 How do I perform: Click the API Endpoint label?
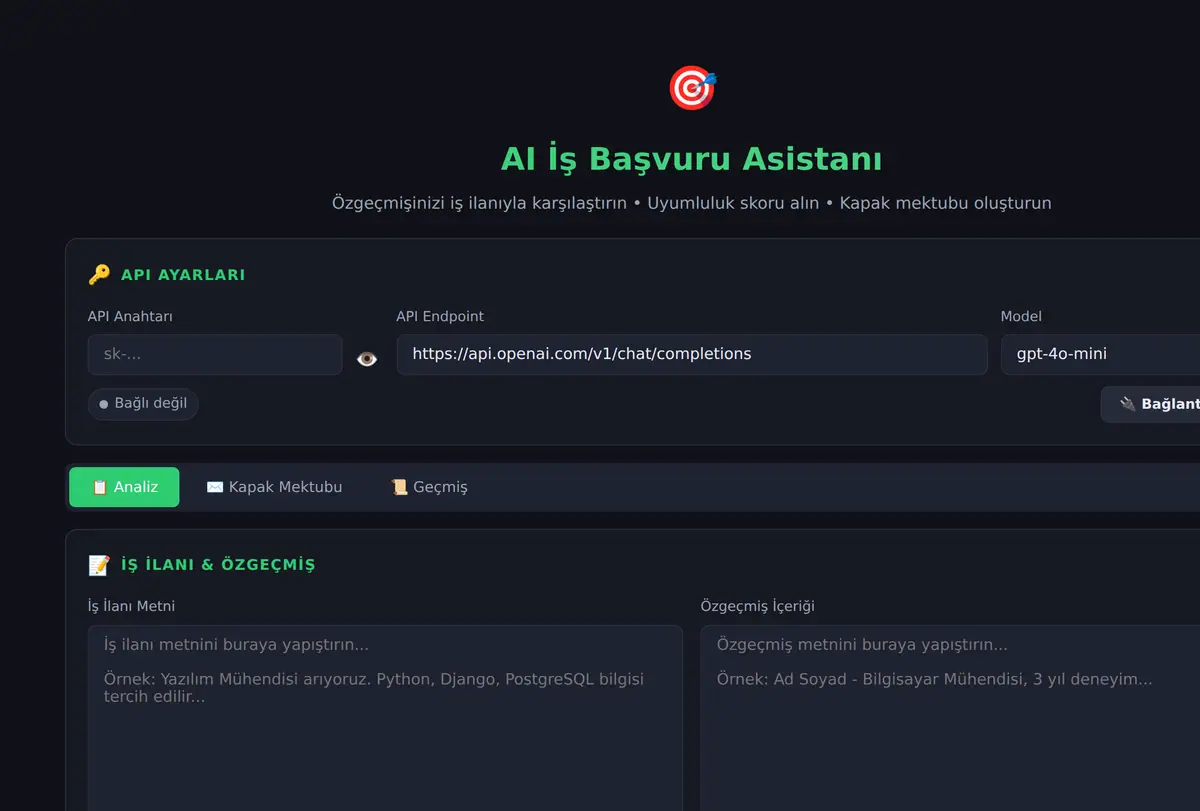click(440, 316)
